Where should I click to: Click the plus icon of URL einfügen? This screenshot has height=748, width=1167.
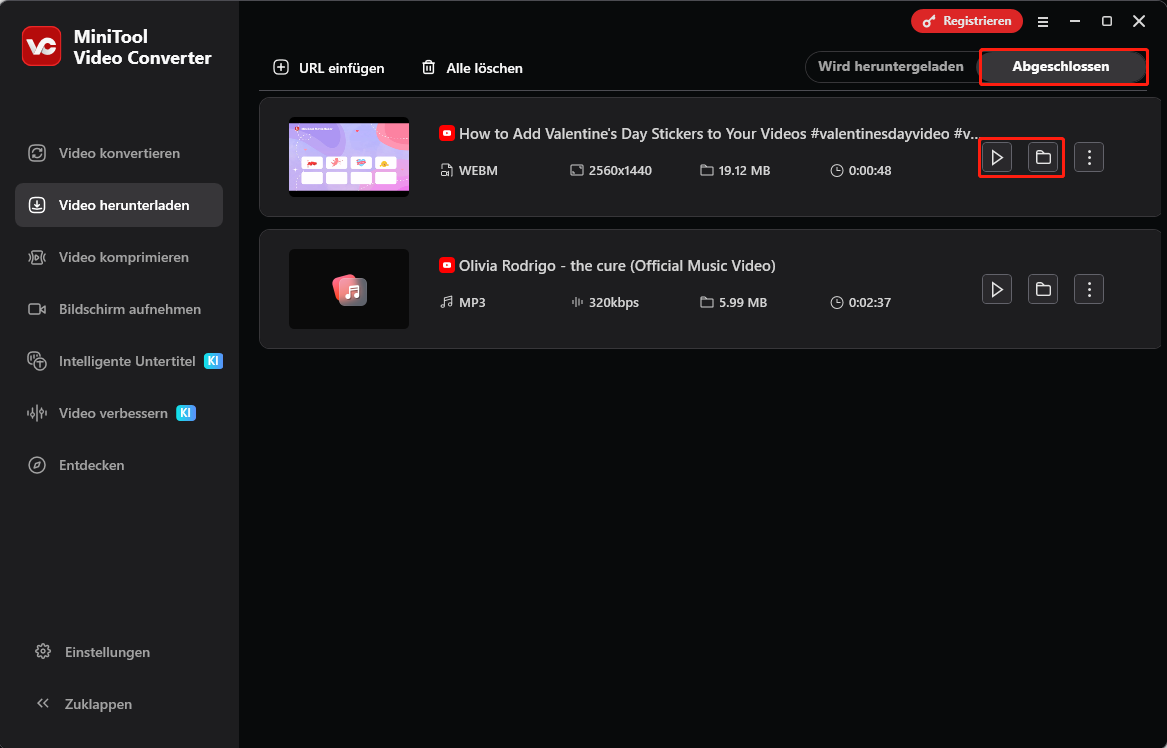click(281, 68)
